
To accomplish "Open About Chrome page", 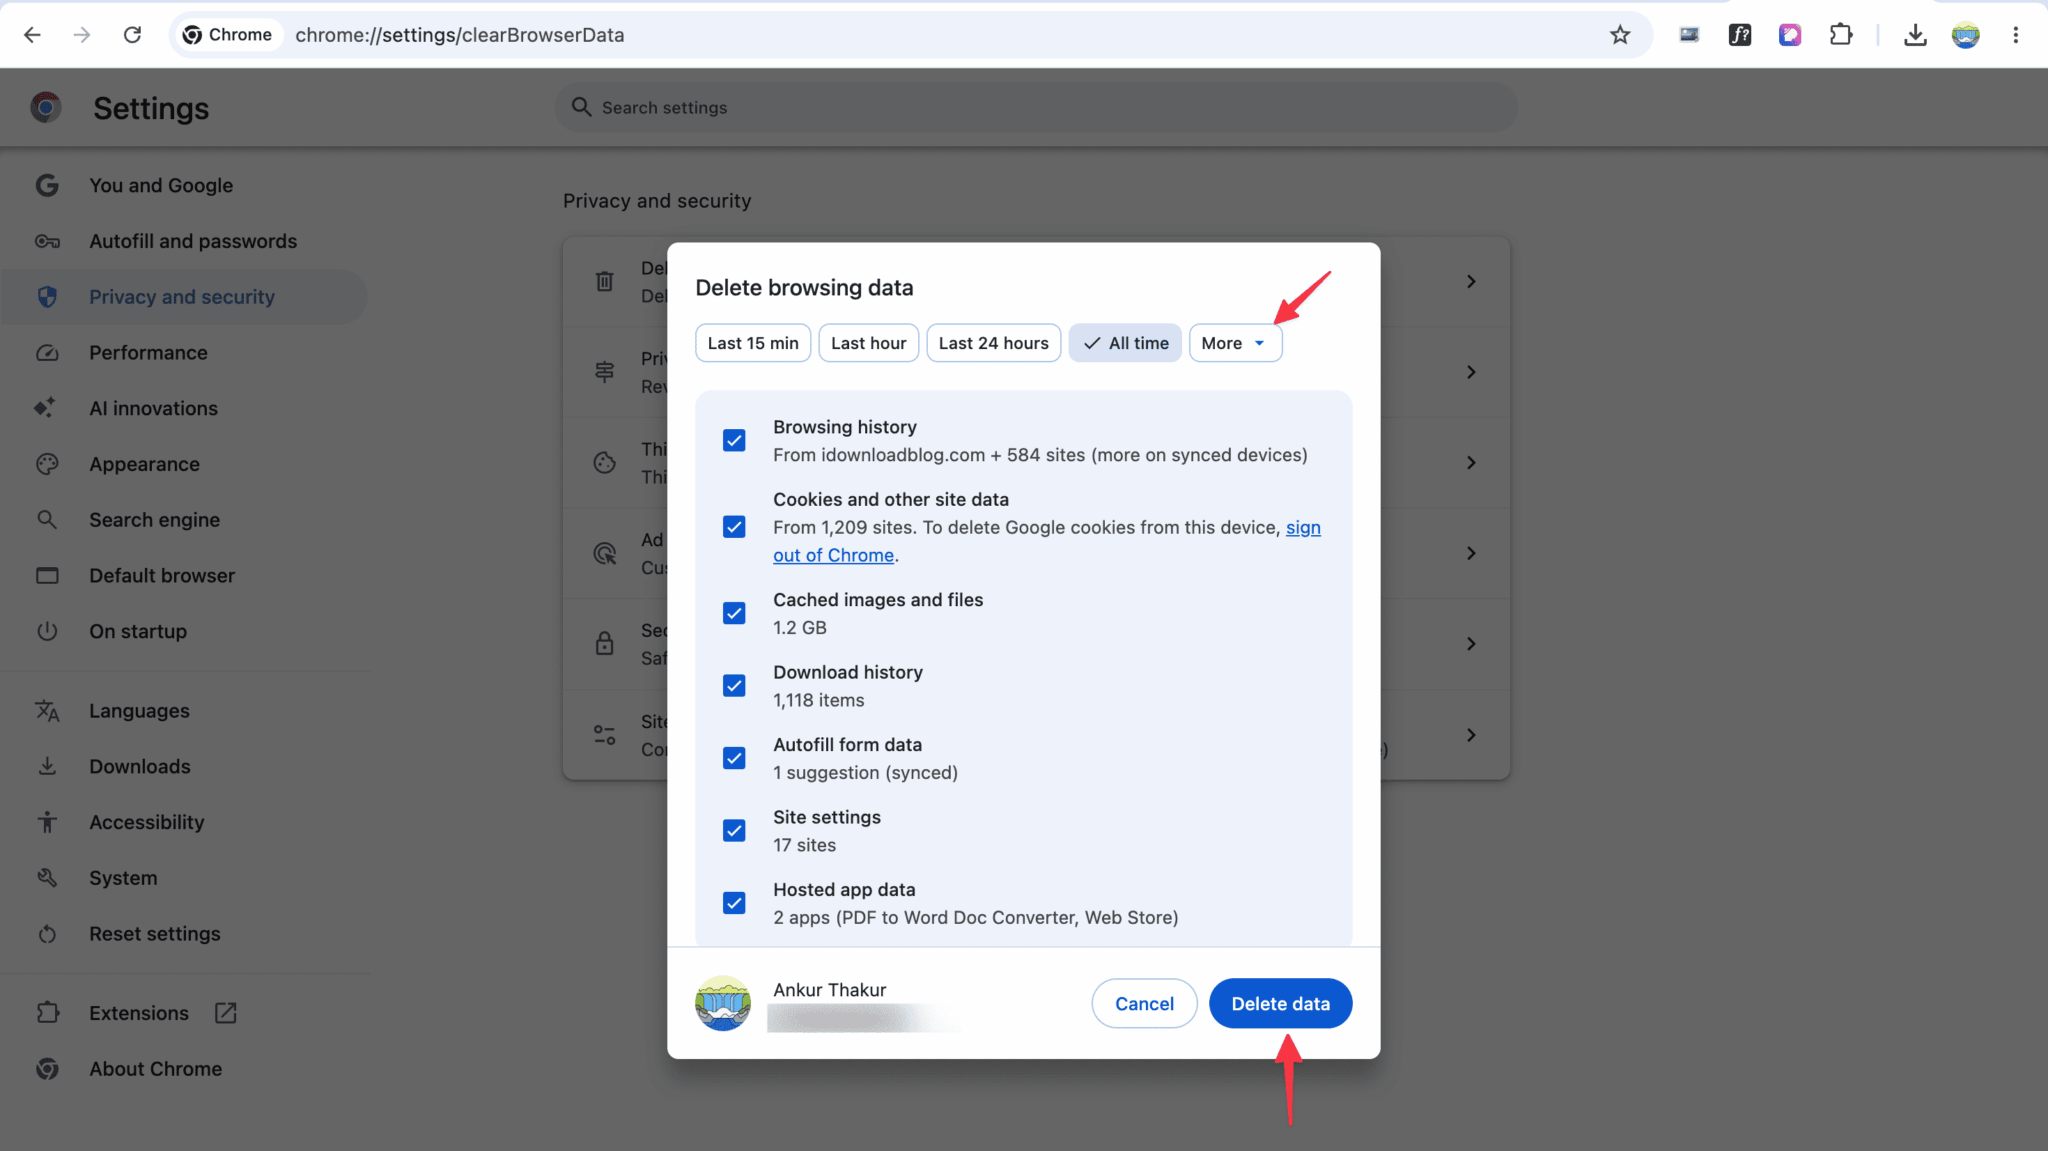I will click(155, 1068).
